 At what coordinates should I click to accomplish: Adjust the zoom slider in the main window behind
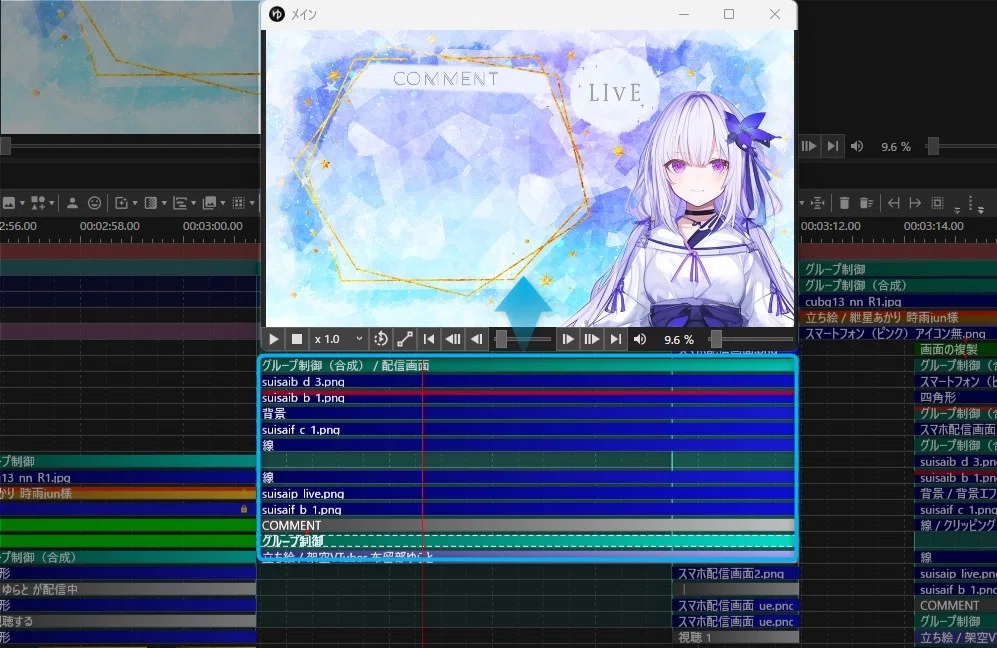pos(961,146)
